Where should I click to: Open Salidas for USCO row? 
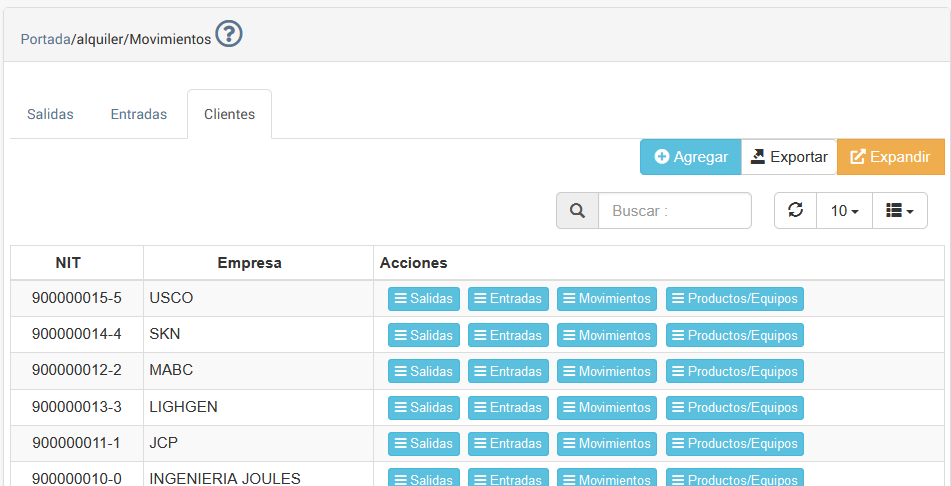(424, 299)
